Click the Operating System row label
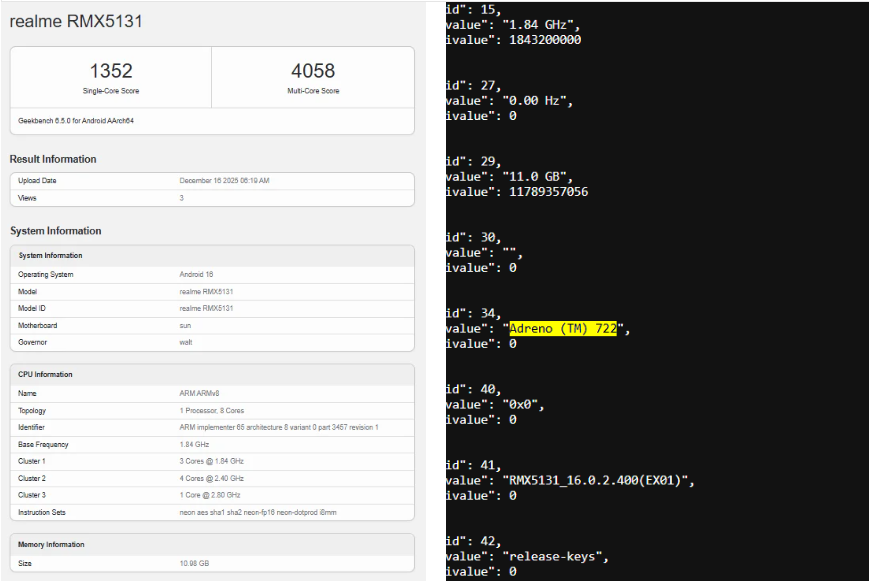 click(x=45, y=274)
